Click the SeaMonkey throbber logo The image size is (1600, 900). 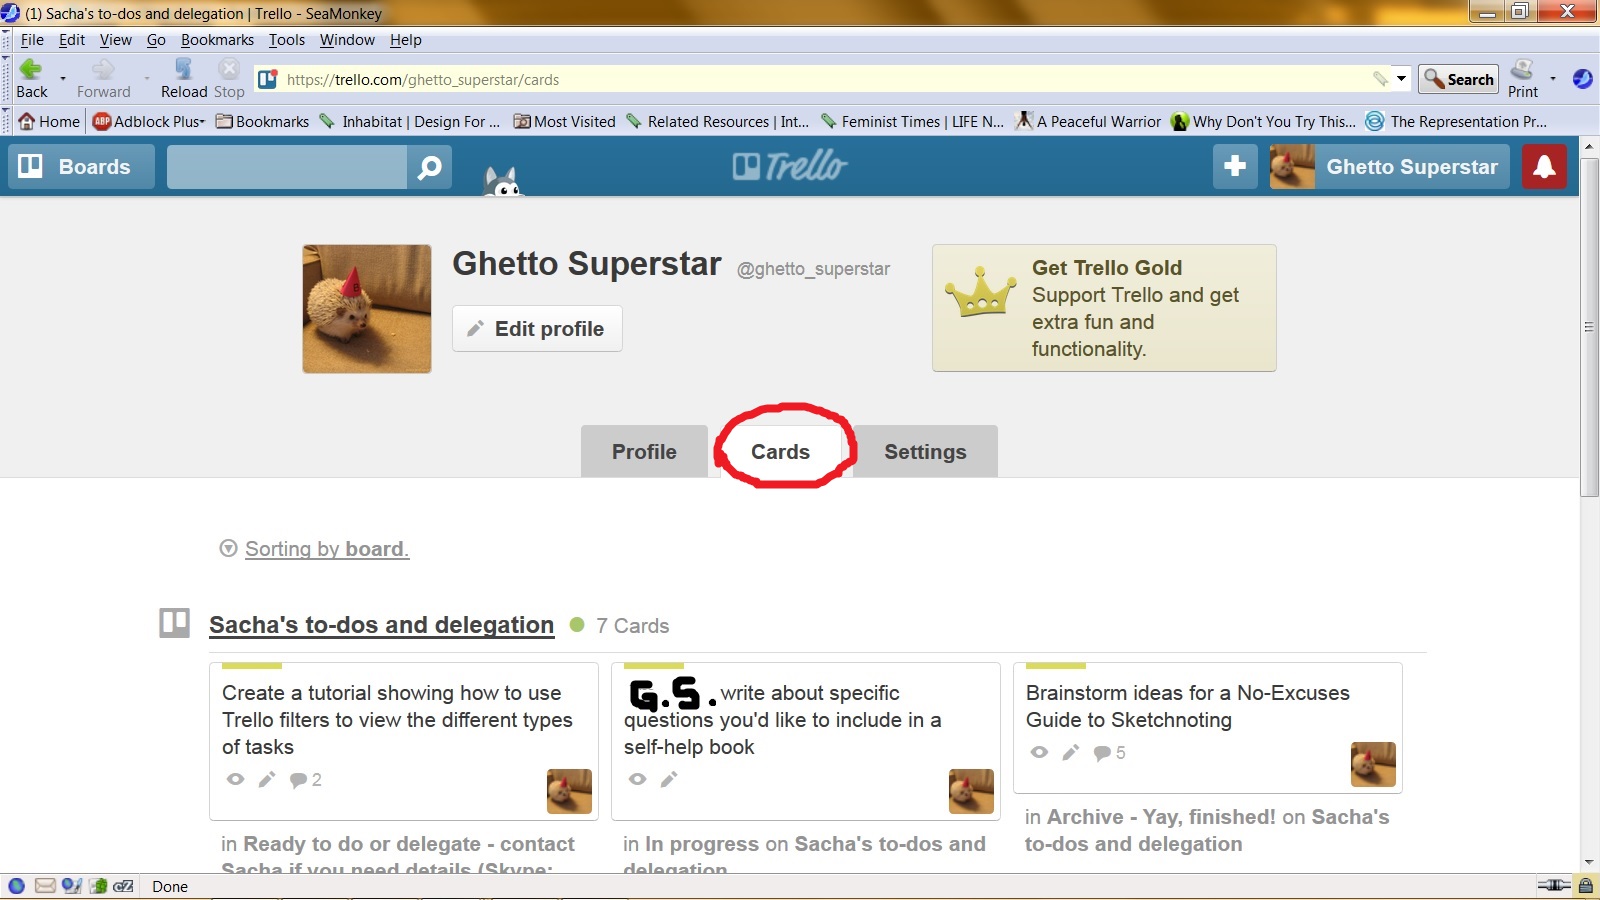1582,79
